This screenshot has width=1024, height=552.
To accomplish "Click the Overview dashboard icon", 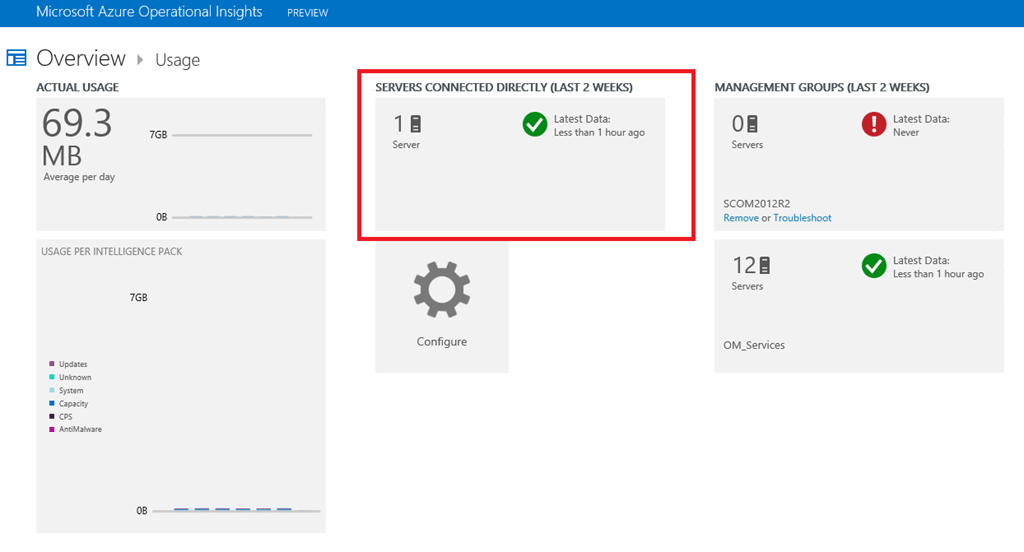I will tap(16, 58).
